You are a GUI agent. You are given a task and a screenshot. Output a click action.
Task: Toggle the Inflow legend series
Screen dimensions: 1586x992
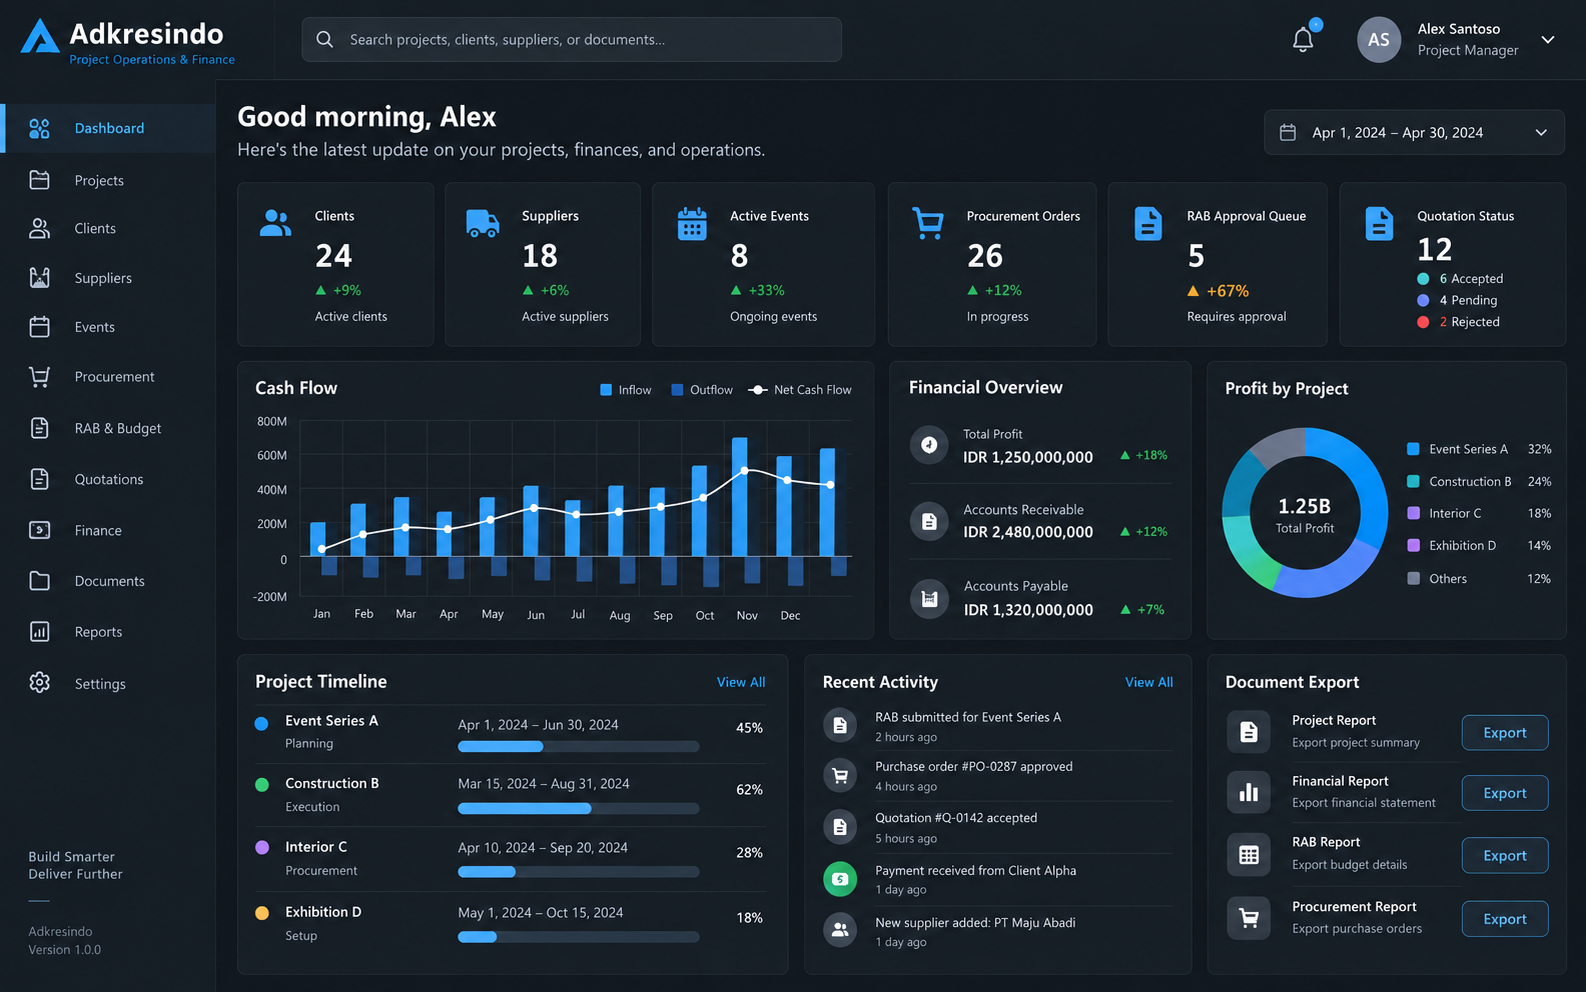coord(625,390)
